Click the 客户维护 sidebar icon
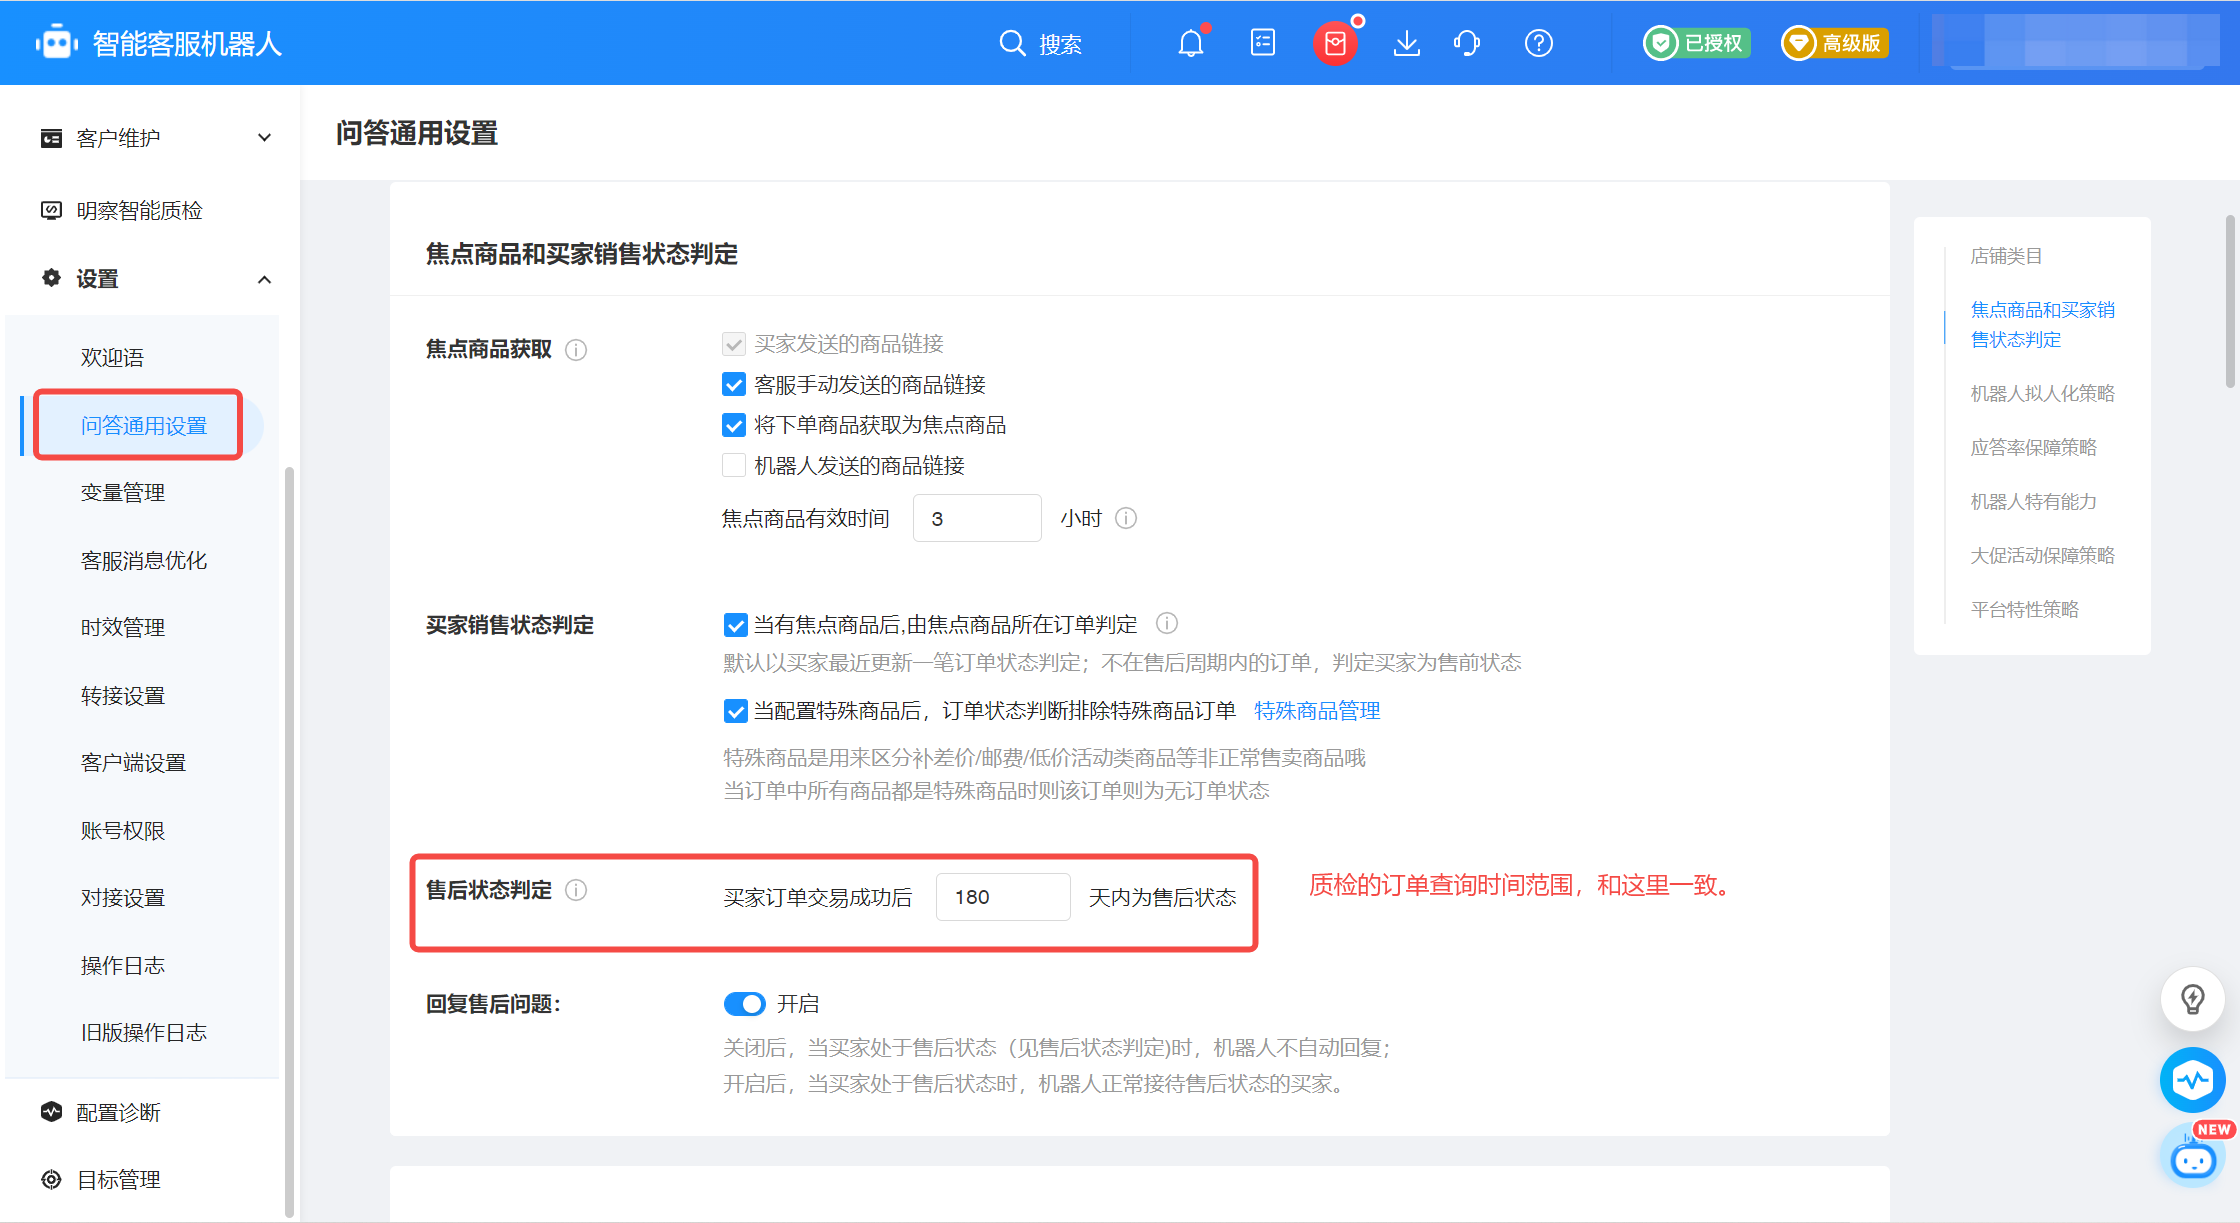The image size is (2240, 1223). click(51, 138)
